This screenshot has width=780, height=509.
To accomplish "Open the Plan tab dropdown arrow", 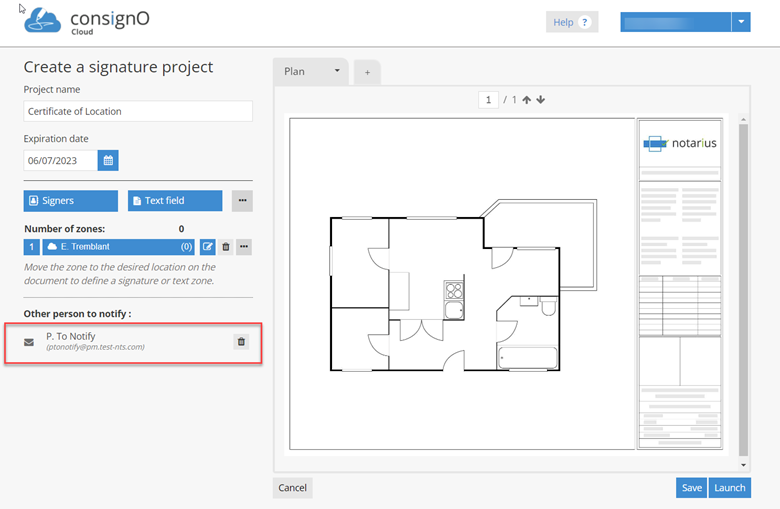I will coord(337,71).
